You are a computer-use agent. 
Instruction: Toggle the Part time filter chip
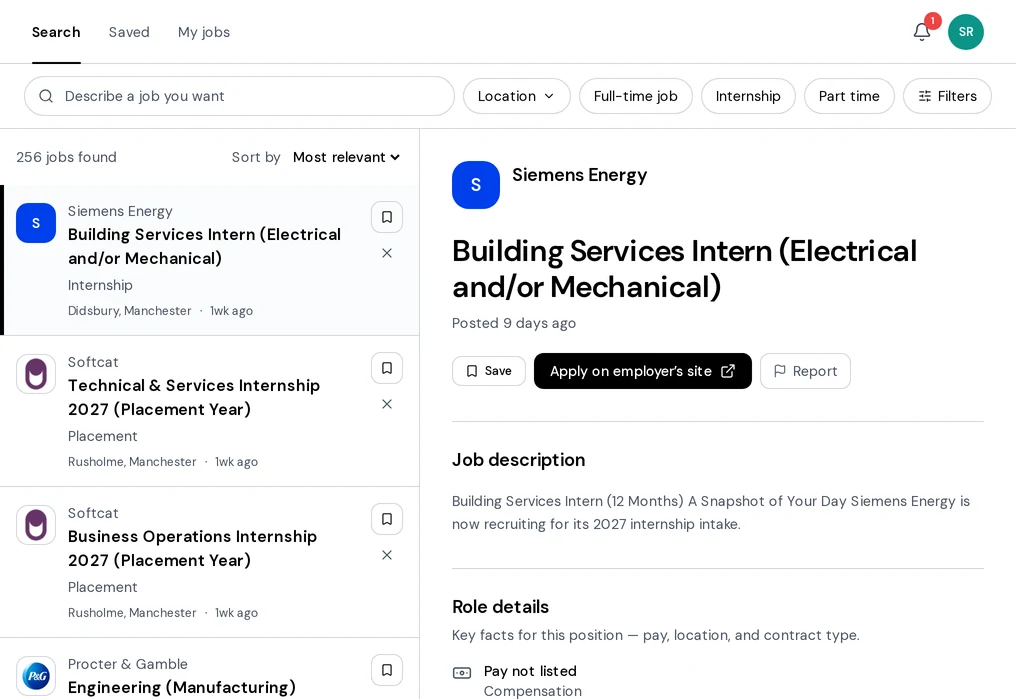click(x=849, y=96)
